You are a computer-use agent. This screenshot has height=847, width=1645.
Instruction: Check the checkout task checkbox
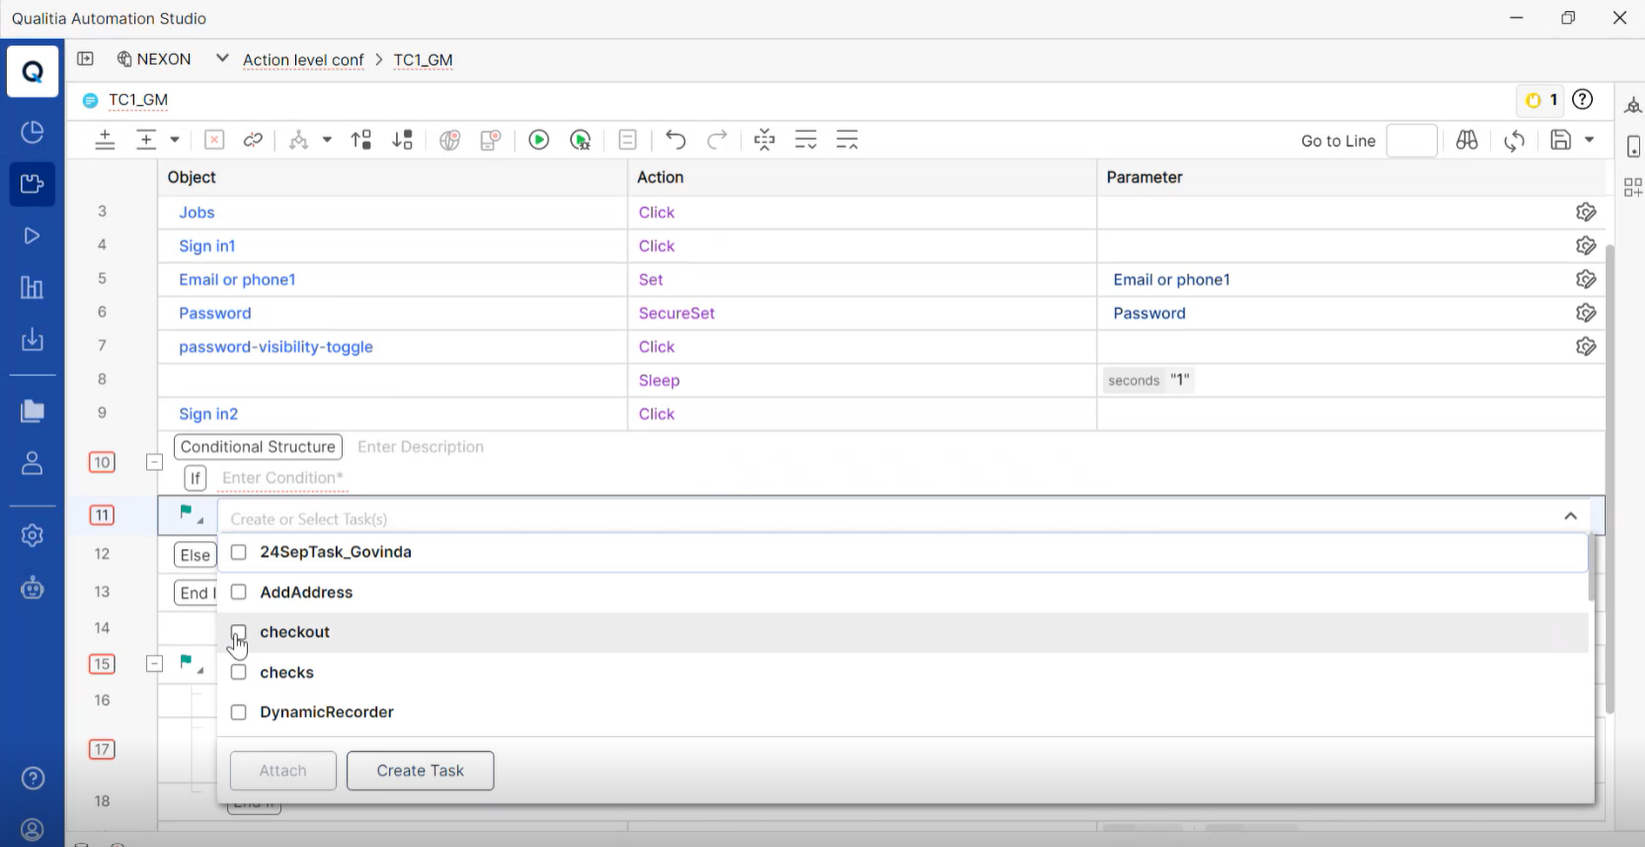pyautogui.click(x=239, y=632)
